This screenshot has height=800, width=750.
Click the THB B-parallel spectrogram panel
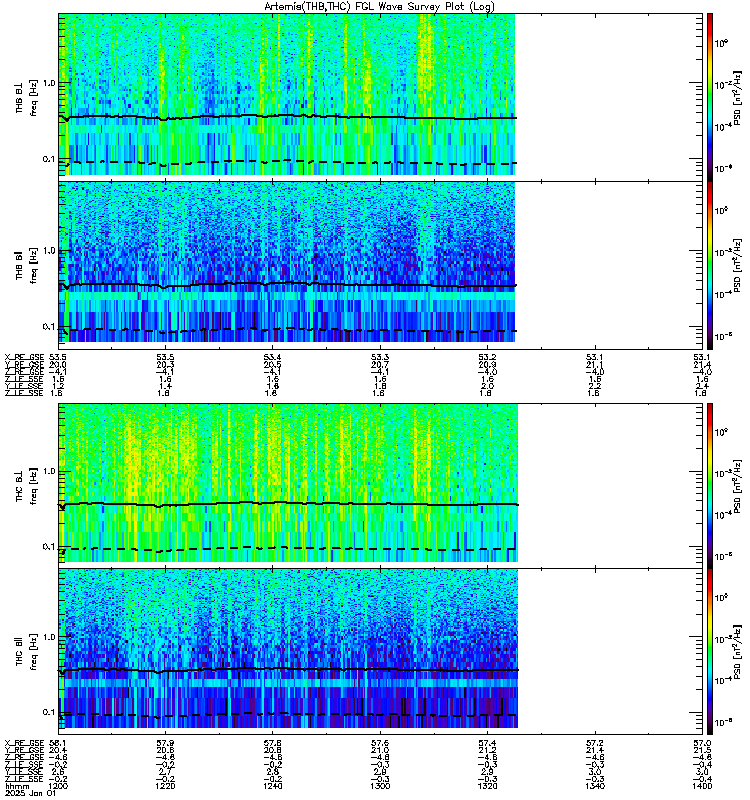click(x=381, y=265)
